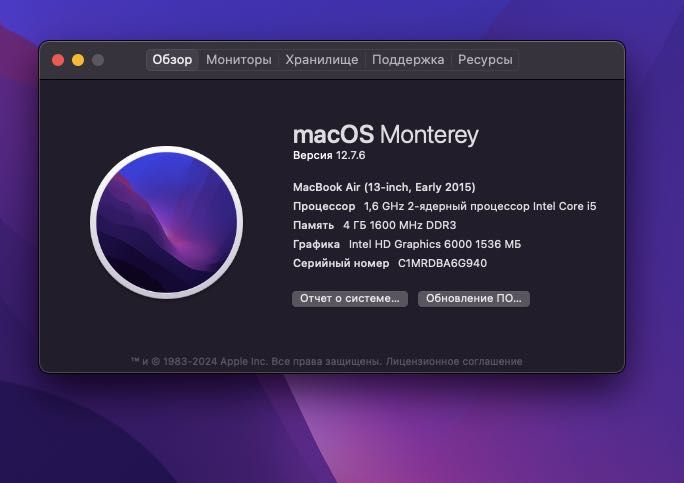Click the macOS Monterey logo image
This screenshot has width=684, height=483.
click(166, 222)
